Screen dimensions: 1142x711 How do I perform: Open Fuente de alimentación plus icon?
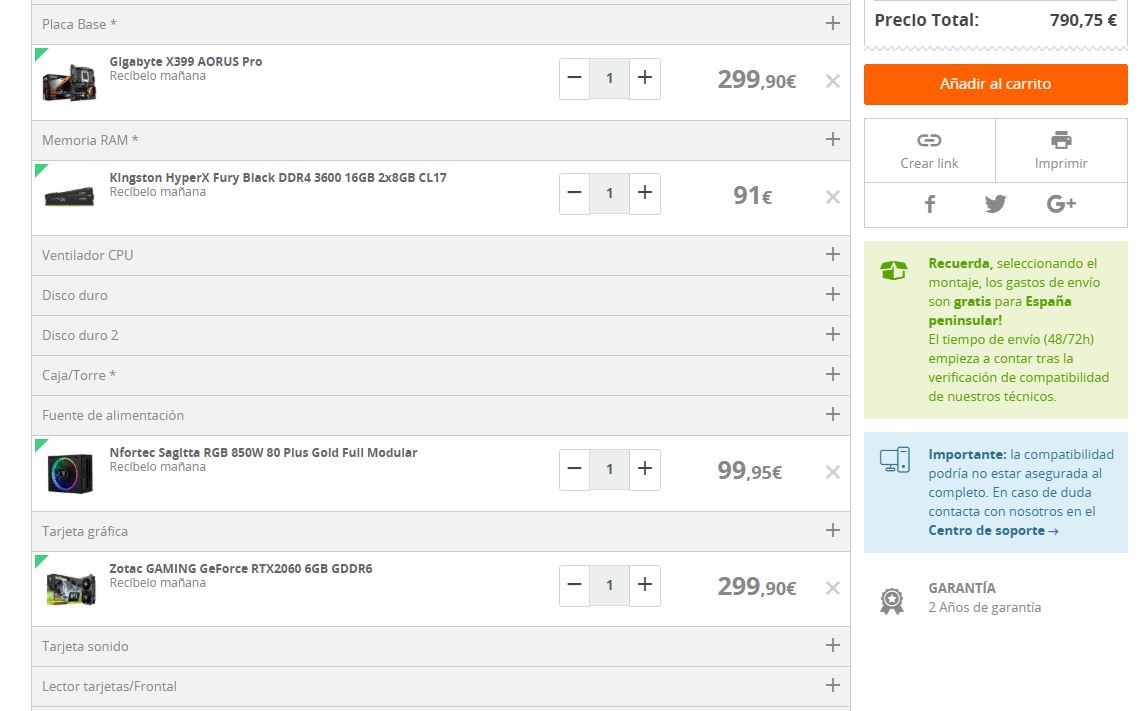(x=832, y=414)
